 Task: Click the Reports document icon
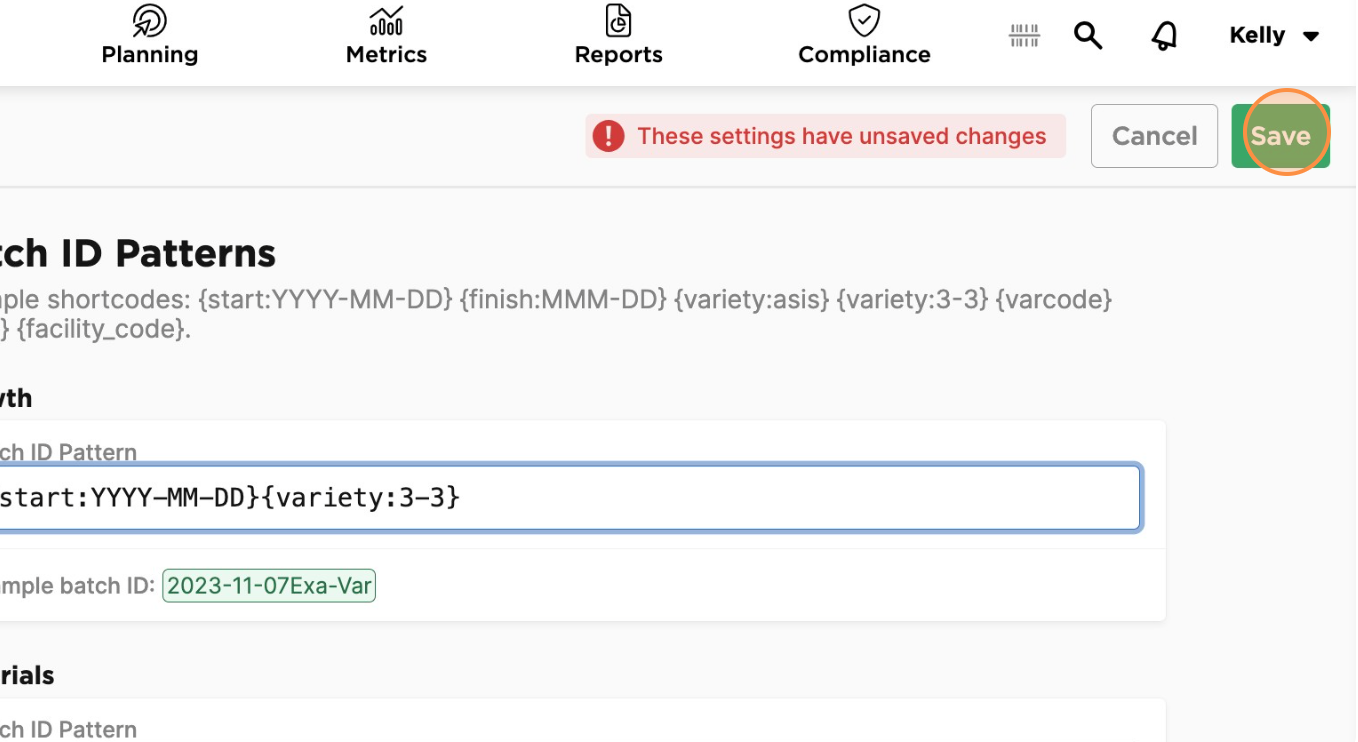[x=619, y=20]
